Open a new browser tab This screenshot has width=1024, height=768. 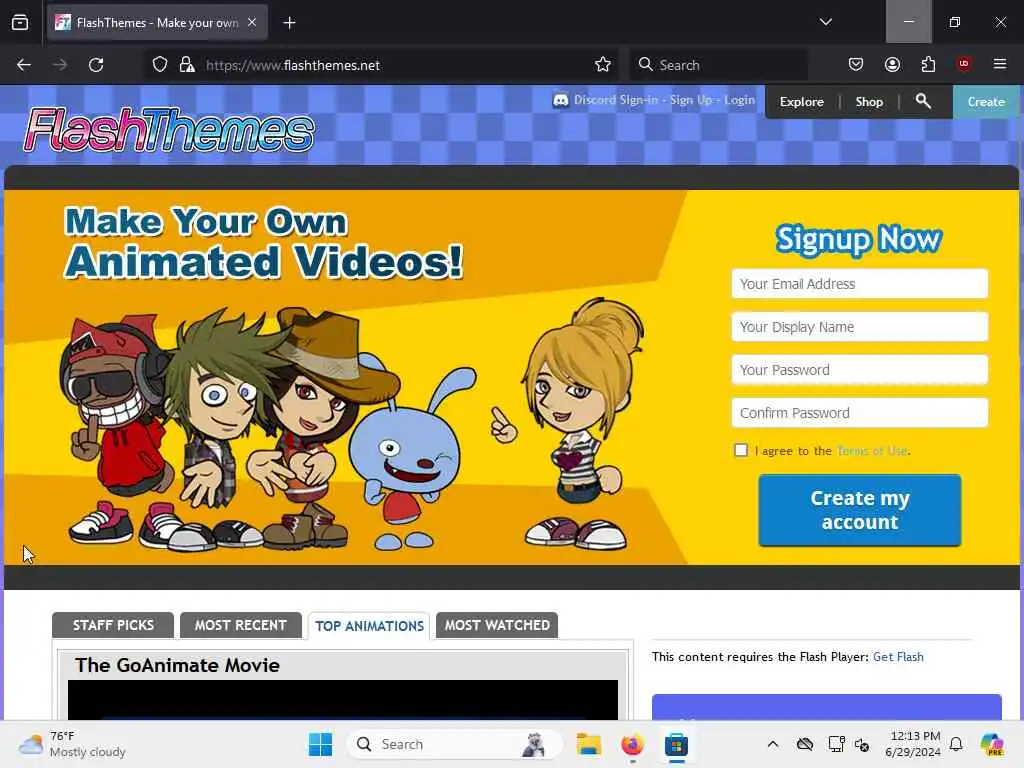pyautogui.click(x=289, y=23)
